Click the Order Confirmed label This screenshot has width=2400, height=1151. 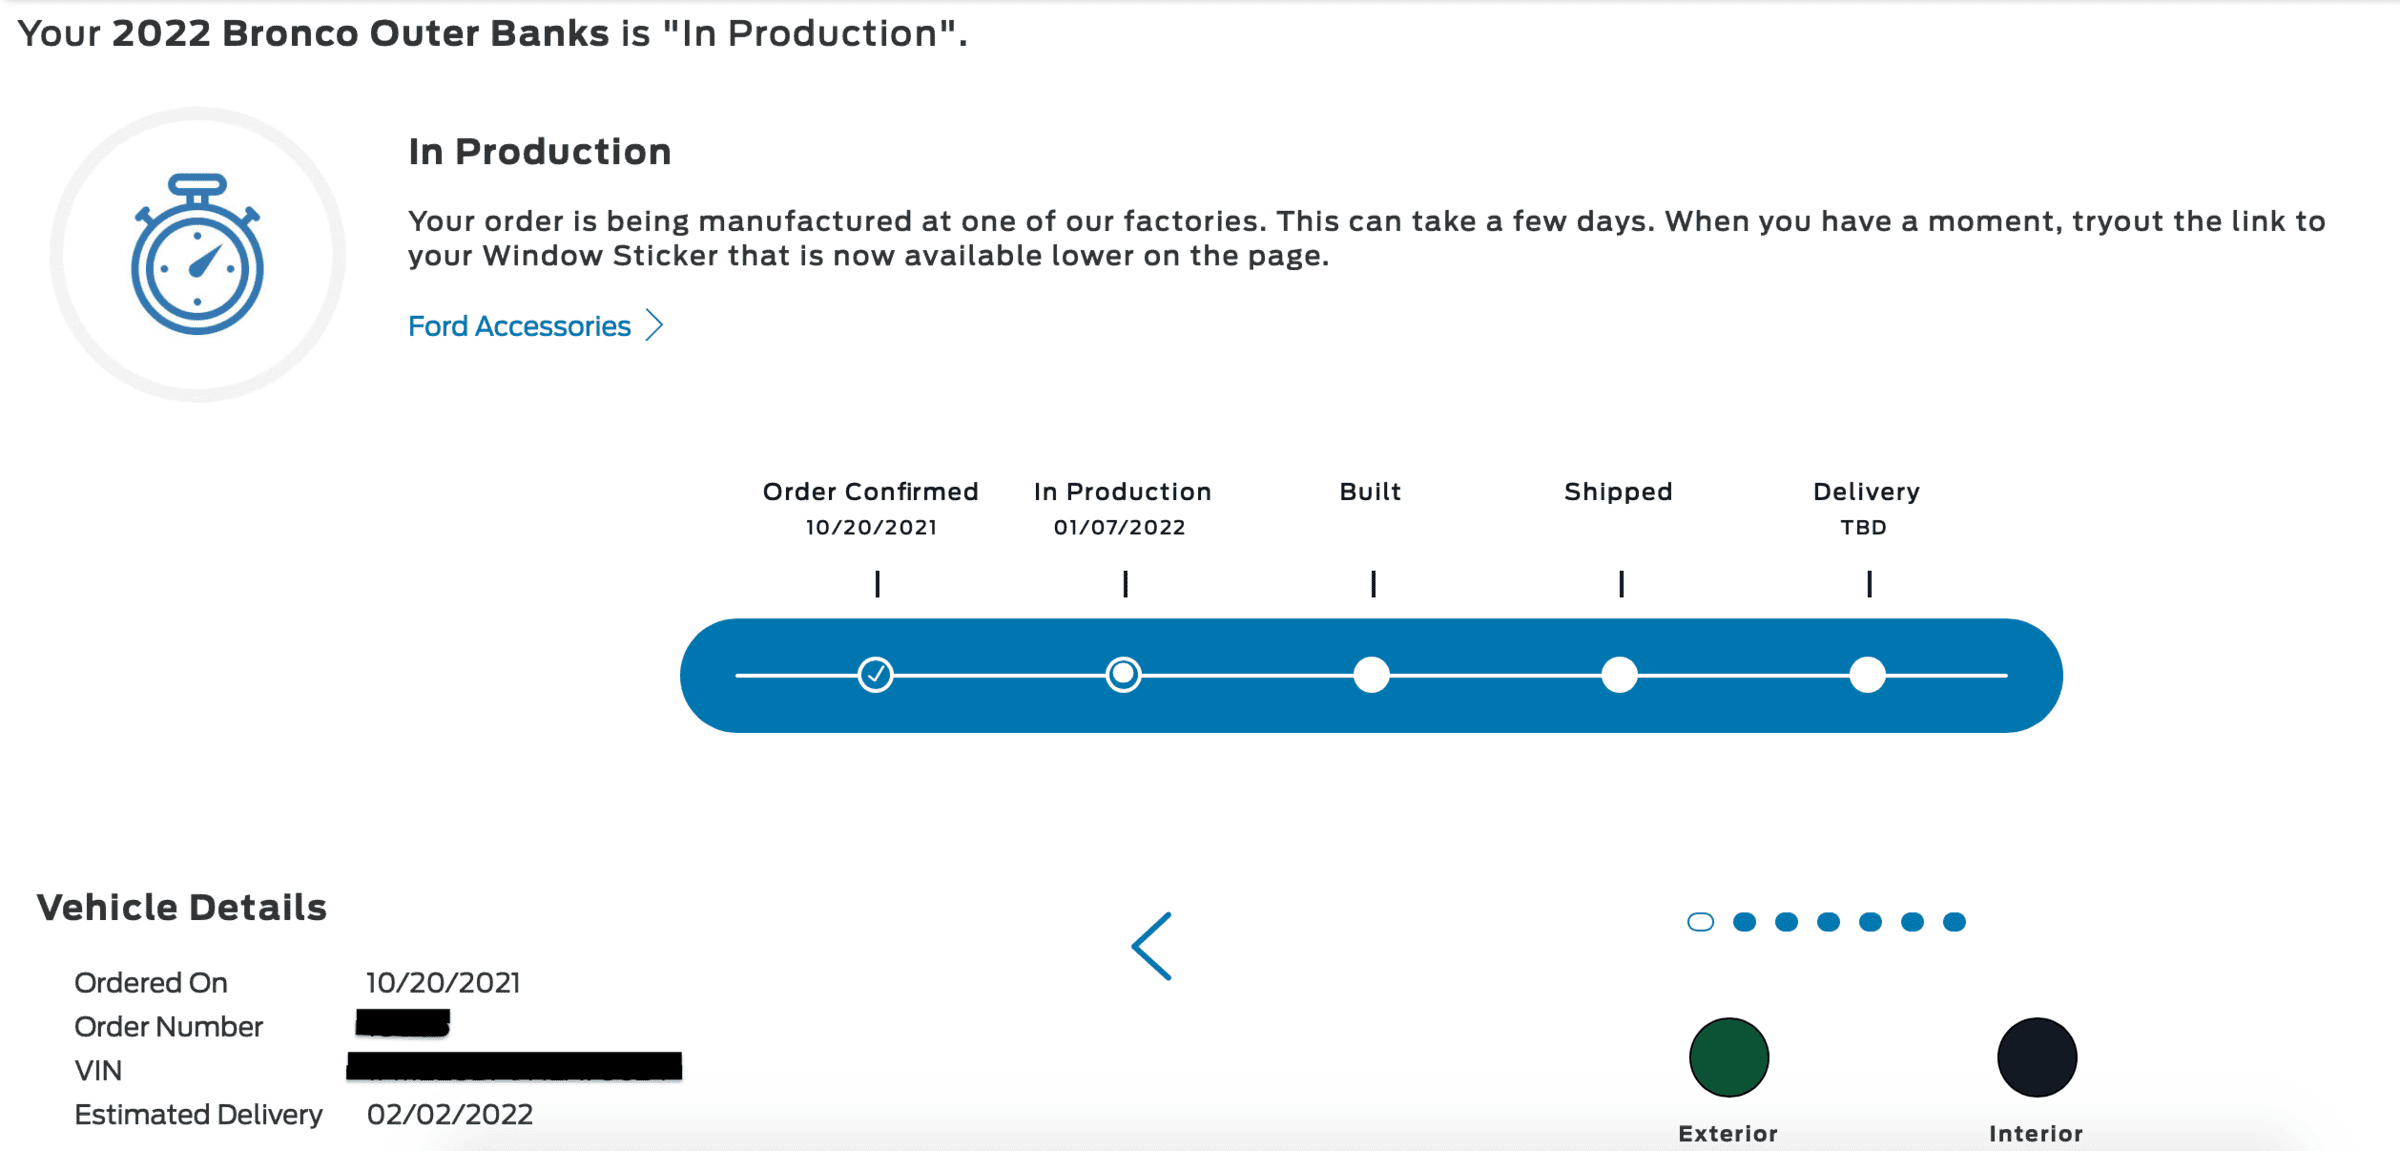coord(871,492)
